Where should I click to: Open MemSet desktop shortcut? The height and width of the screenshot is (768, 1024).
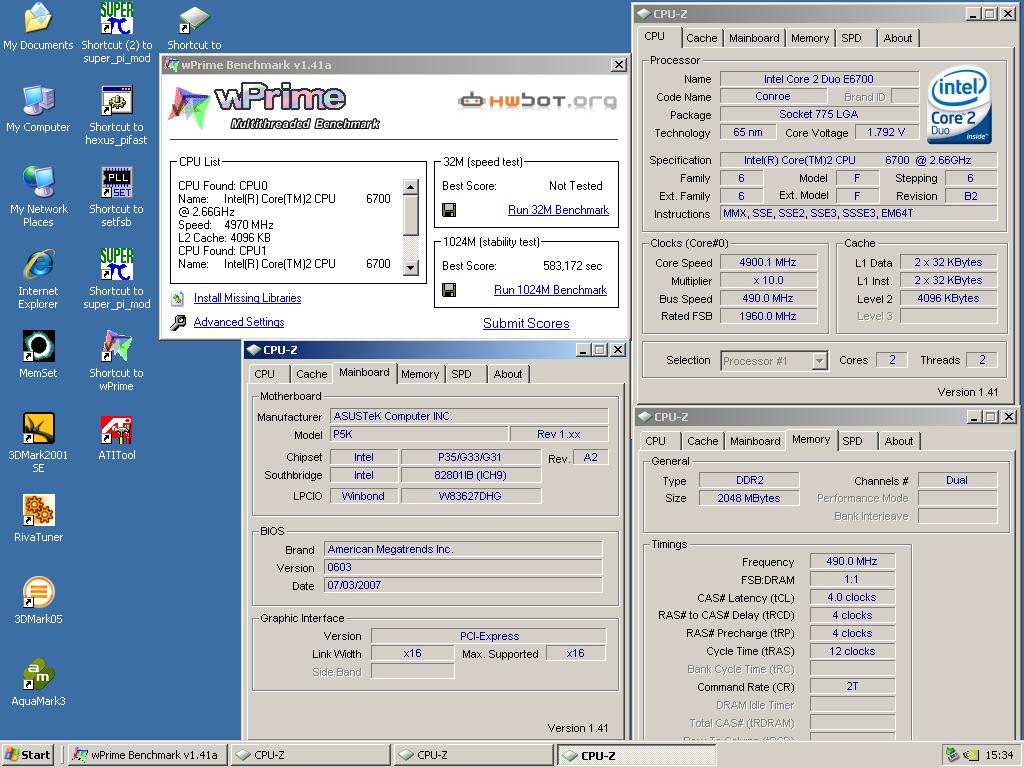point(38,355)
